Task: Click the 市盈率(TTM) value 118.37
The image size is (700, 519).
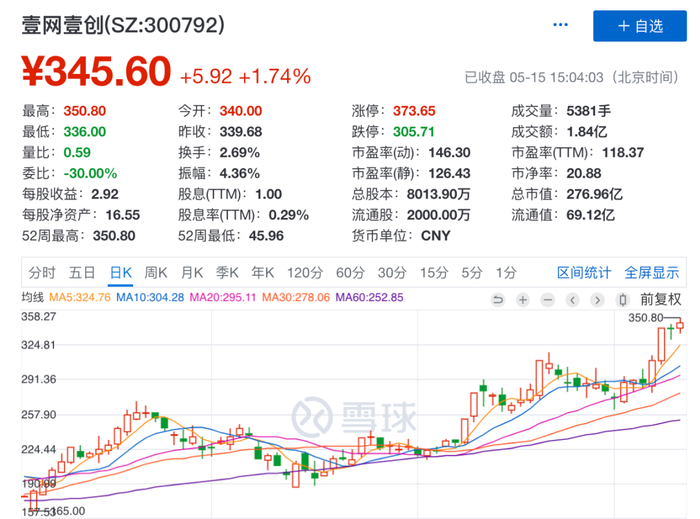Action: (623, 153)
